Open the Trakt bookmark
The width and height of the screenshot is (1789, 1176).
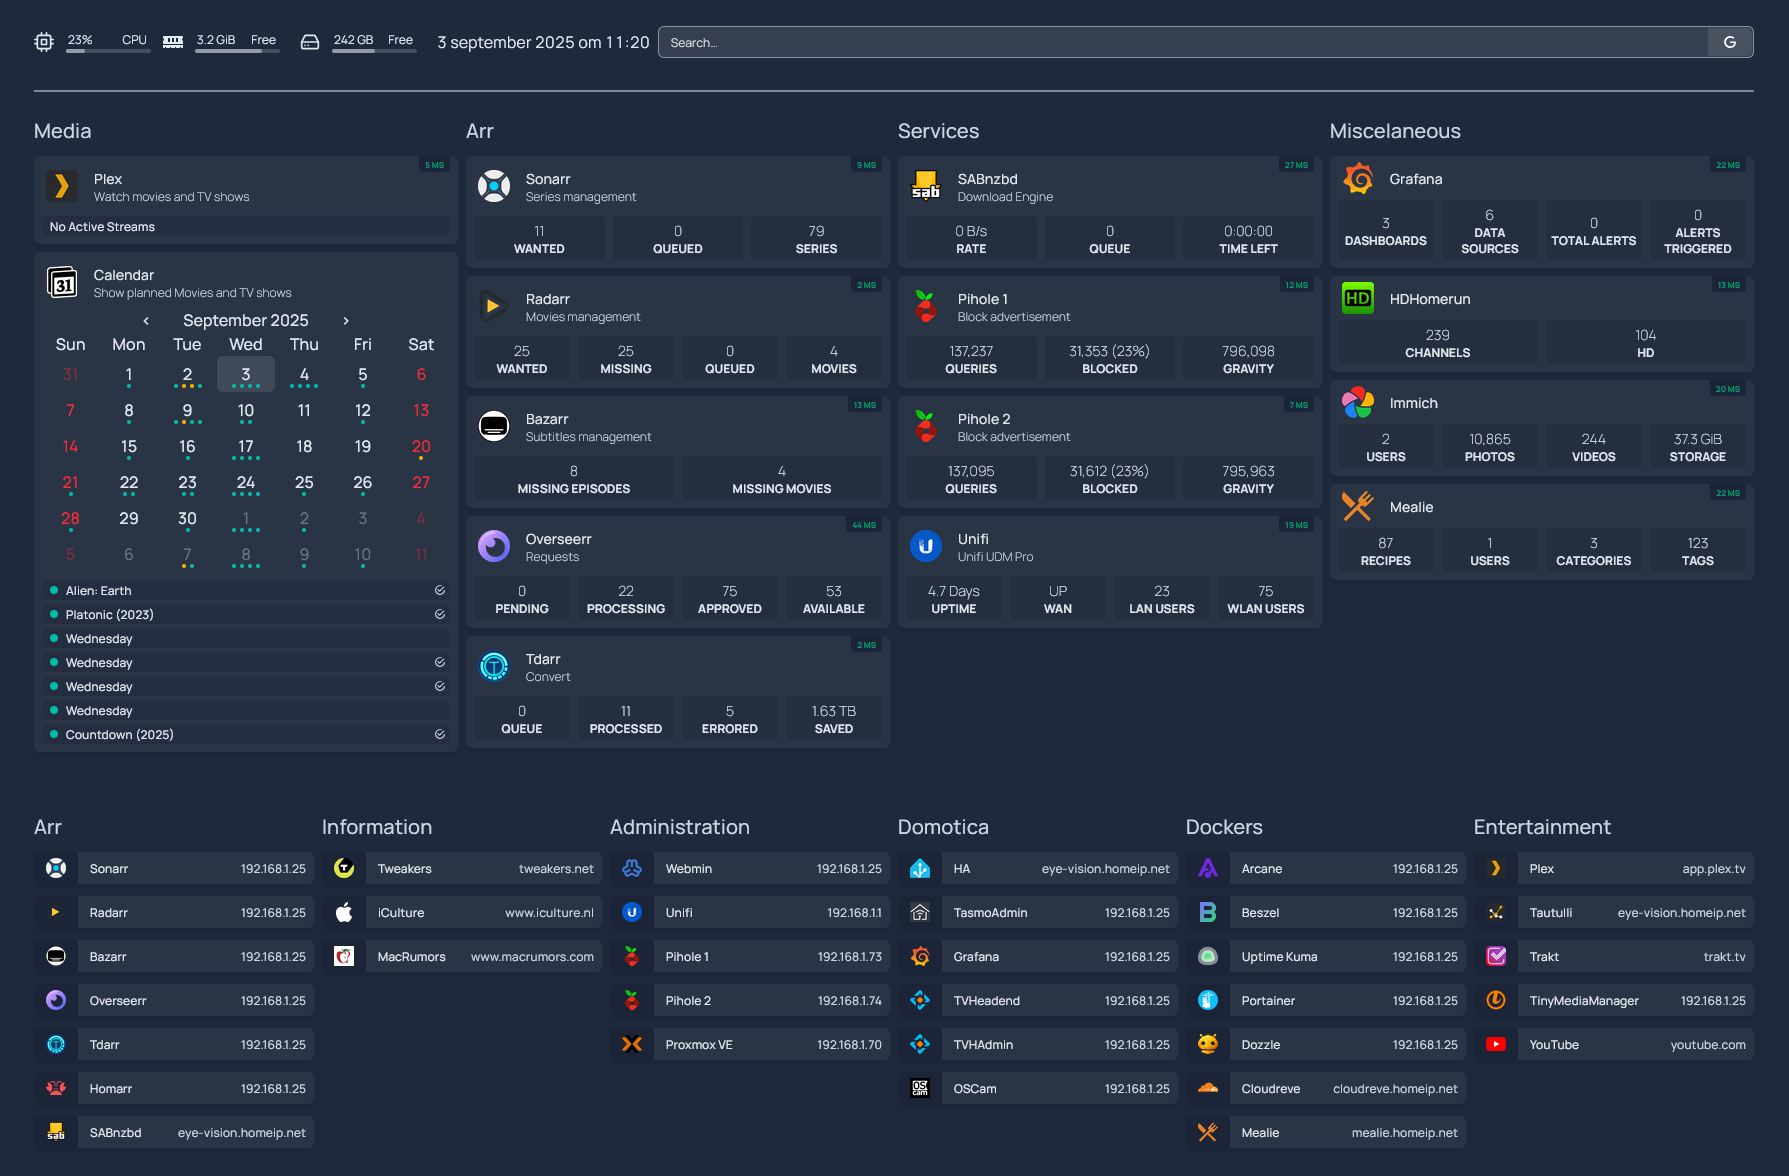(x=1614, y=957)
